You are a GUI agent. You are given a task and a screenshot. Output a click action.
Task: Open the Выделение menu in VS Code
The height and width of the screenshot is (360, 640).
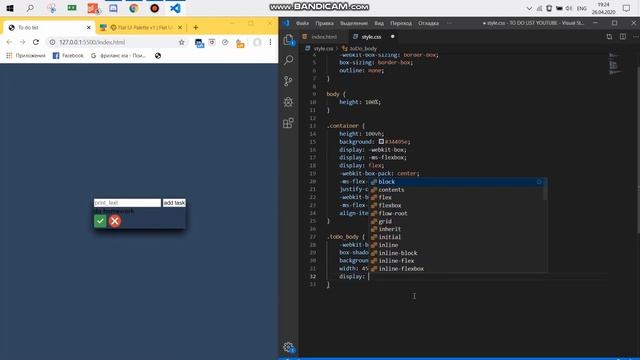(x=354, y=23)
